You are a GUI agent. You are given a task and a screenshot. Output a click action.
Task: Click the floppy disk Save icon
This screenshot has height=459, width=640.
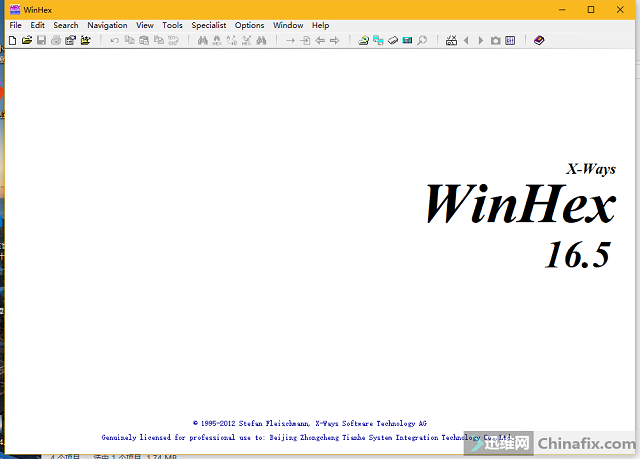click(x=41, y=40)
